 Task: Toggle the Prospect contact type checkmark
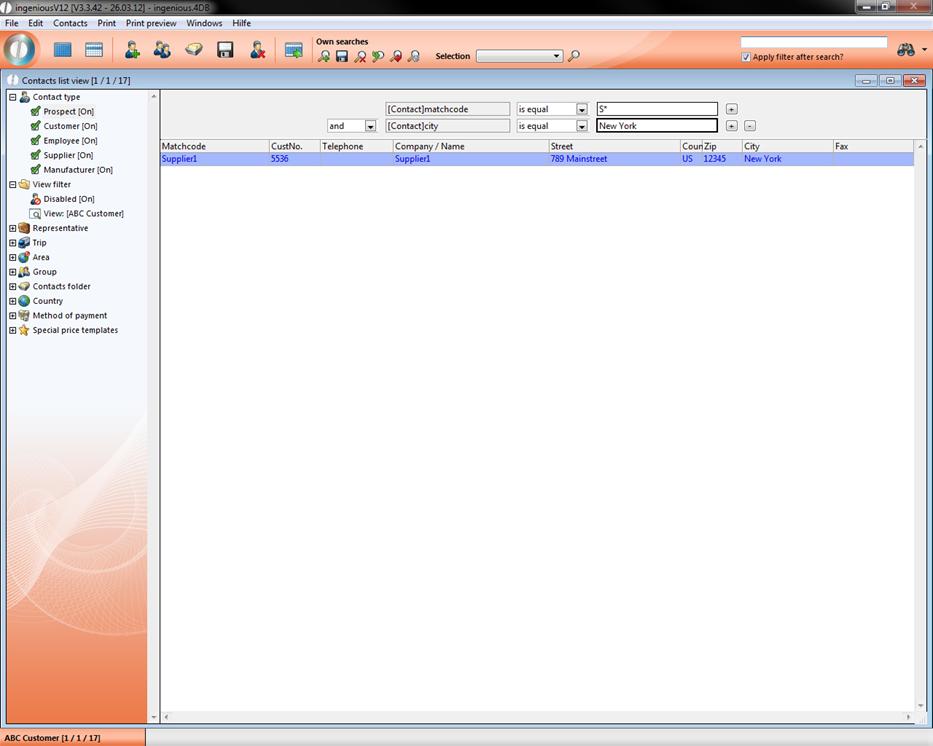36,112
